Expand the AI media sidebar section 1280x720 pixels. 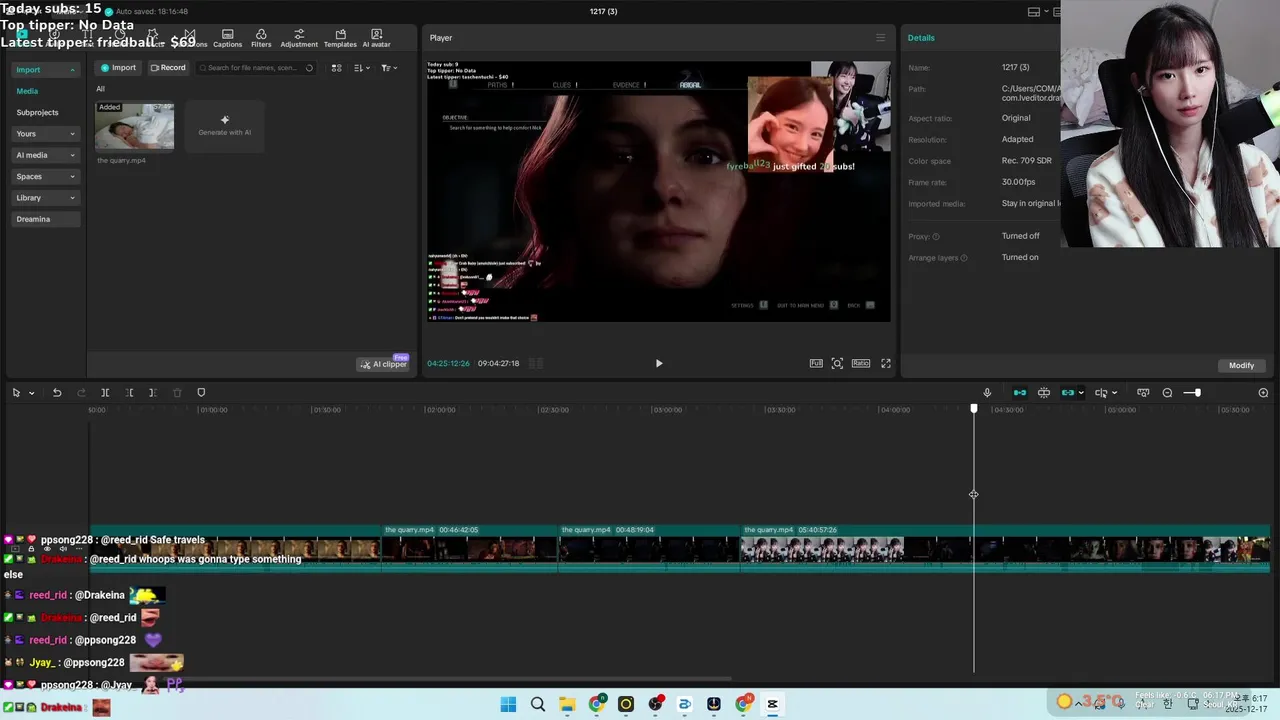click(45, 155)
